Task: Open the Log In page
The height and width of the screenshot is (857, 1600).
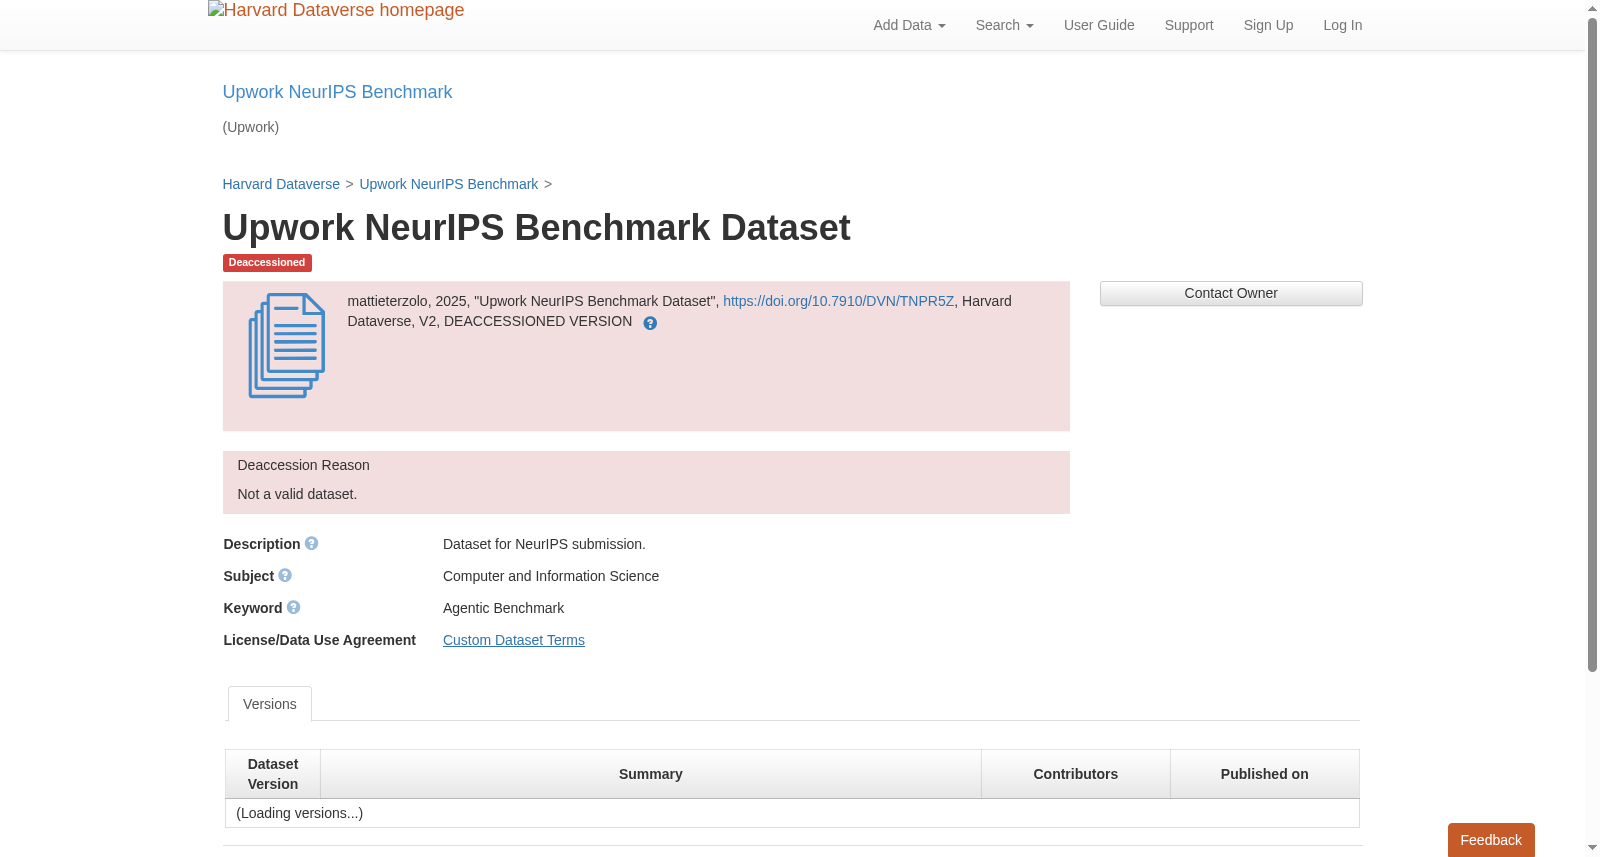Action: point(1342,25)
